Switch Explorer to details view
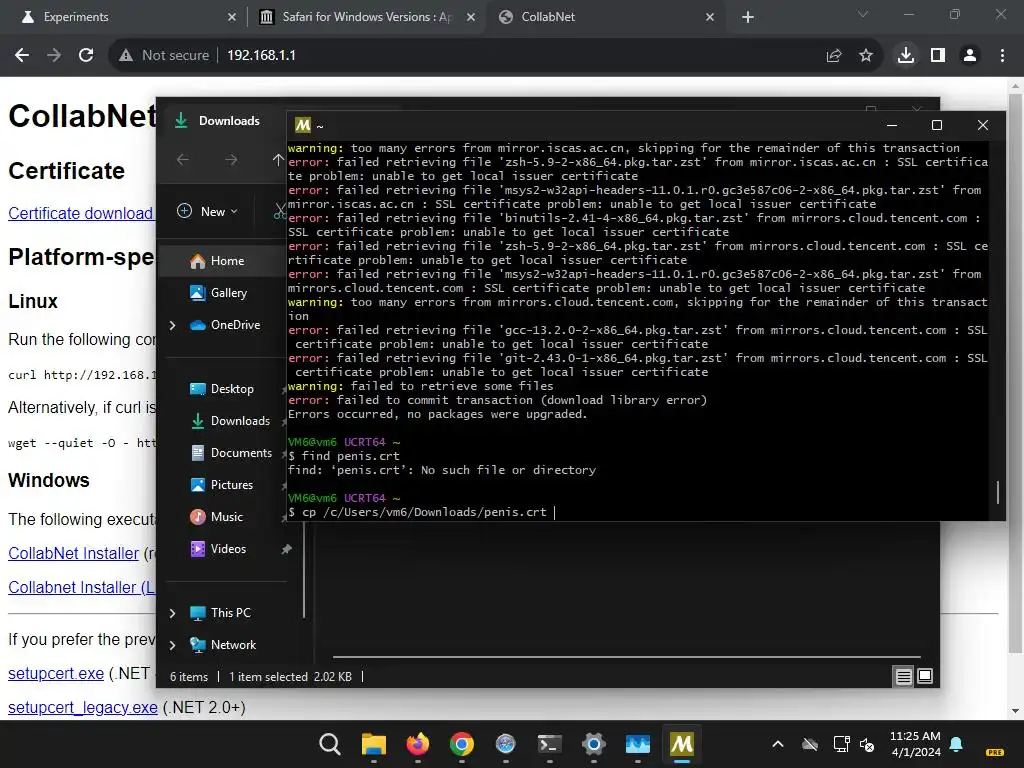The image size is (1024, 768). (x=903, y=677)
